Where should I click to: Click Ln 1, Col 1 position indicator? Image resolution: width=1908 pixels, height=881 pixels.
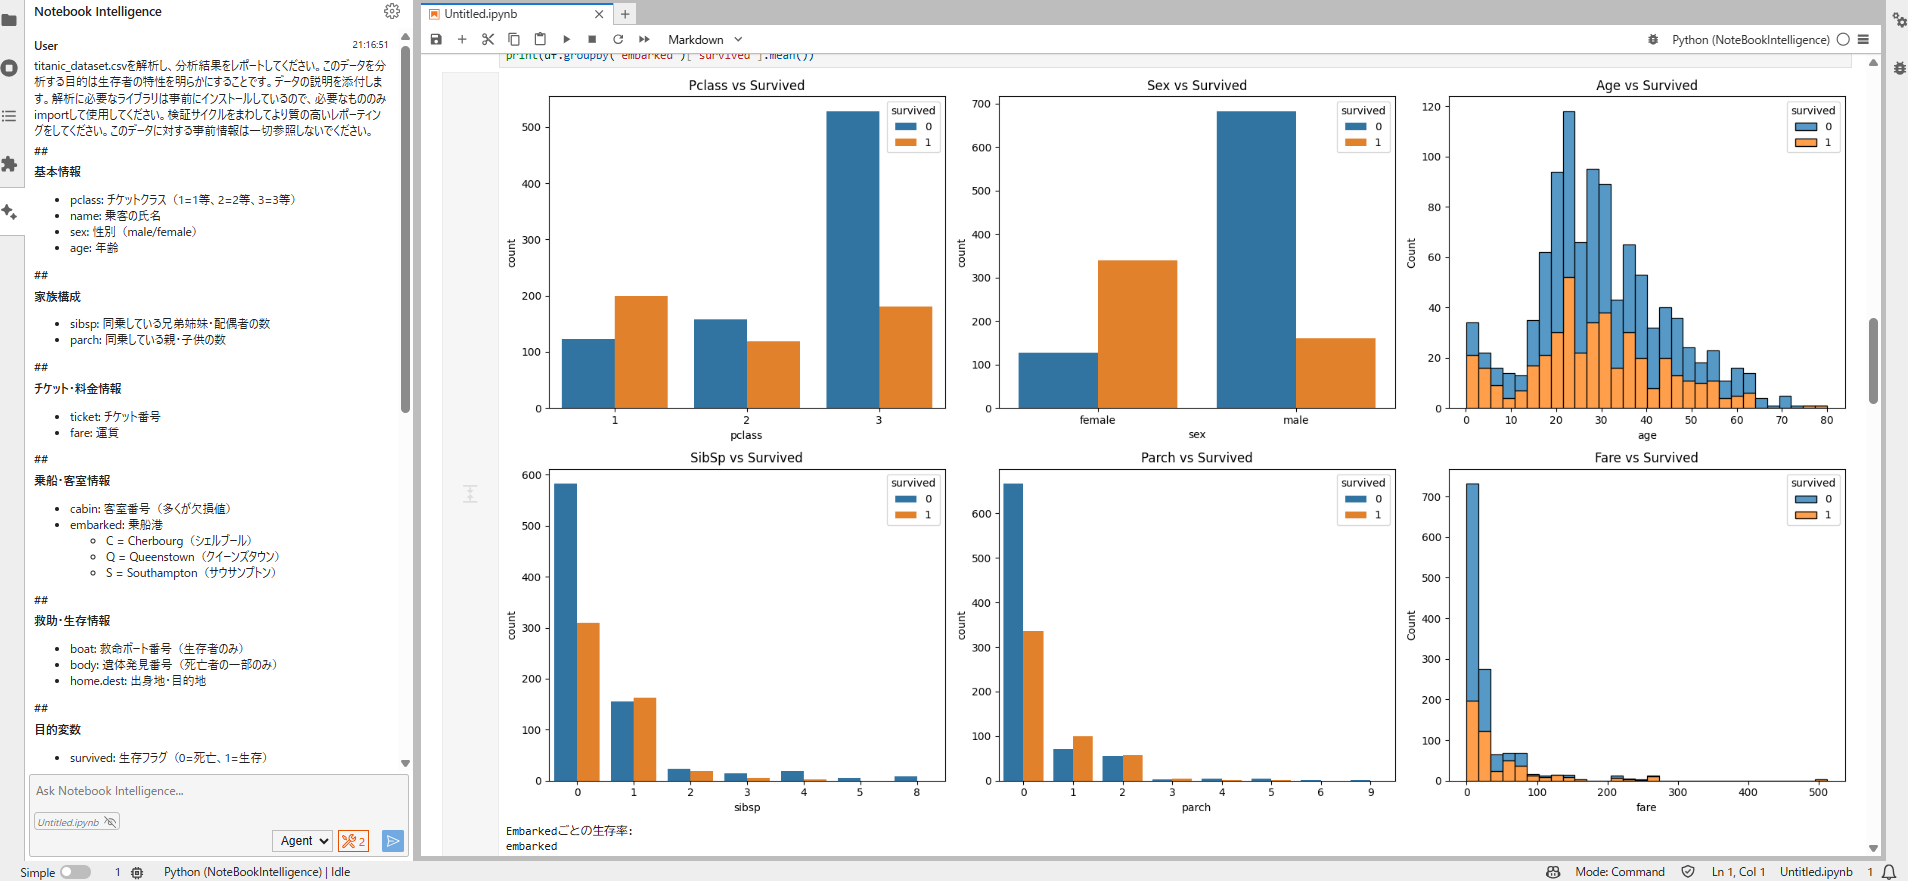coord(1738,872)
